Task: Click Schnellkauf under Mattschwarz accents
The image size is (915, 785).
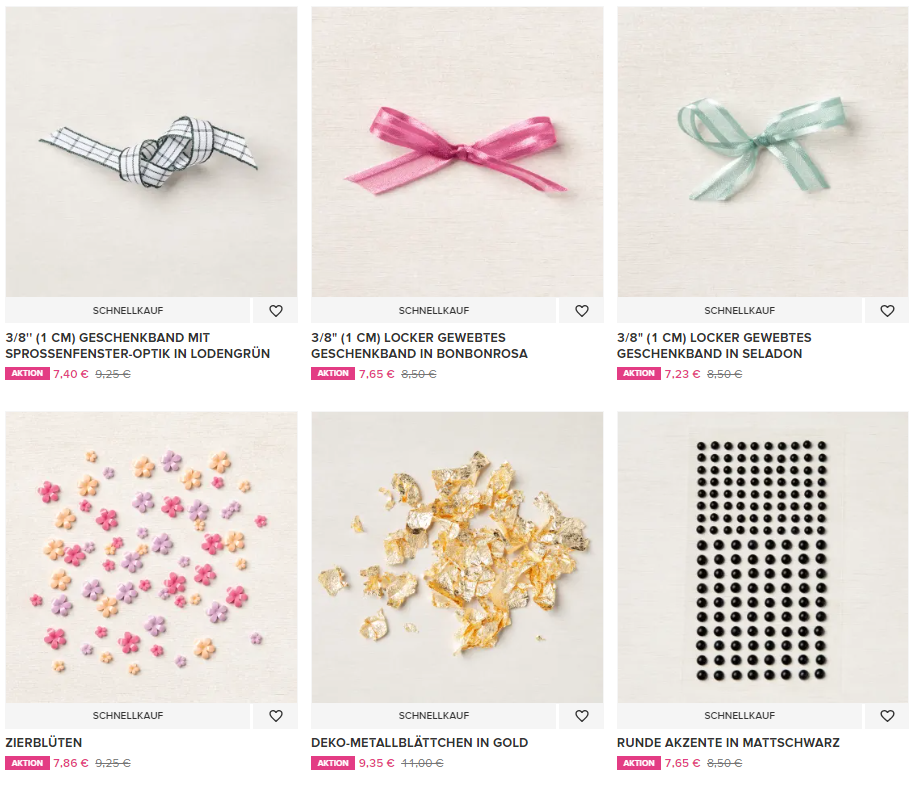Action: (739, 716)
